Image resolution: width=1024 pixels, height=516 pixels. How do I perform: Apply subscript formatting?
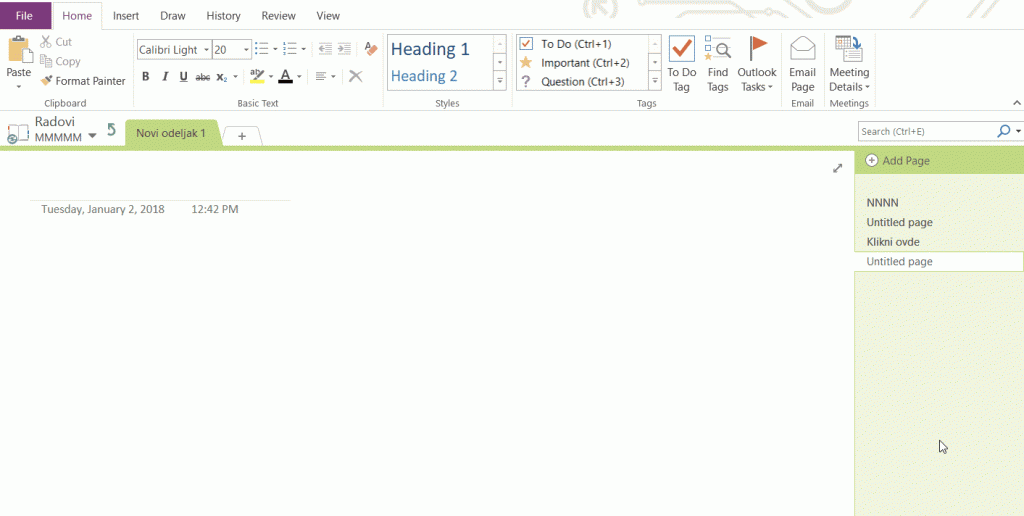(222, 76)
